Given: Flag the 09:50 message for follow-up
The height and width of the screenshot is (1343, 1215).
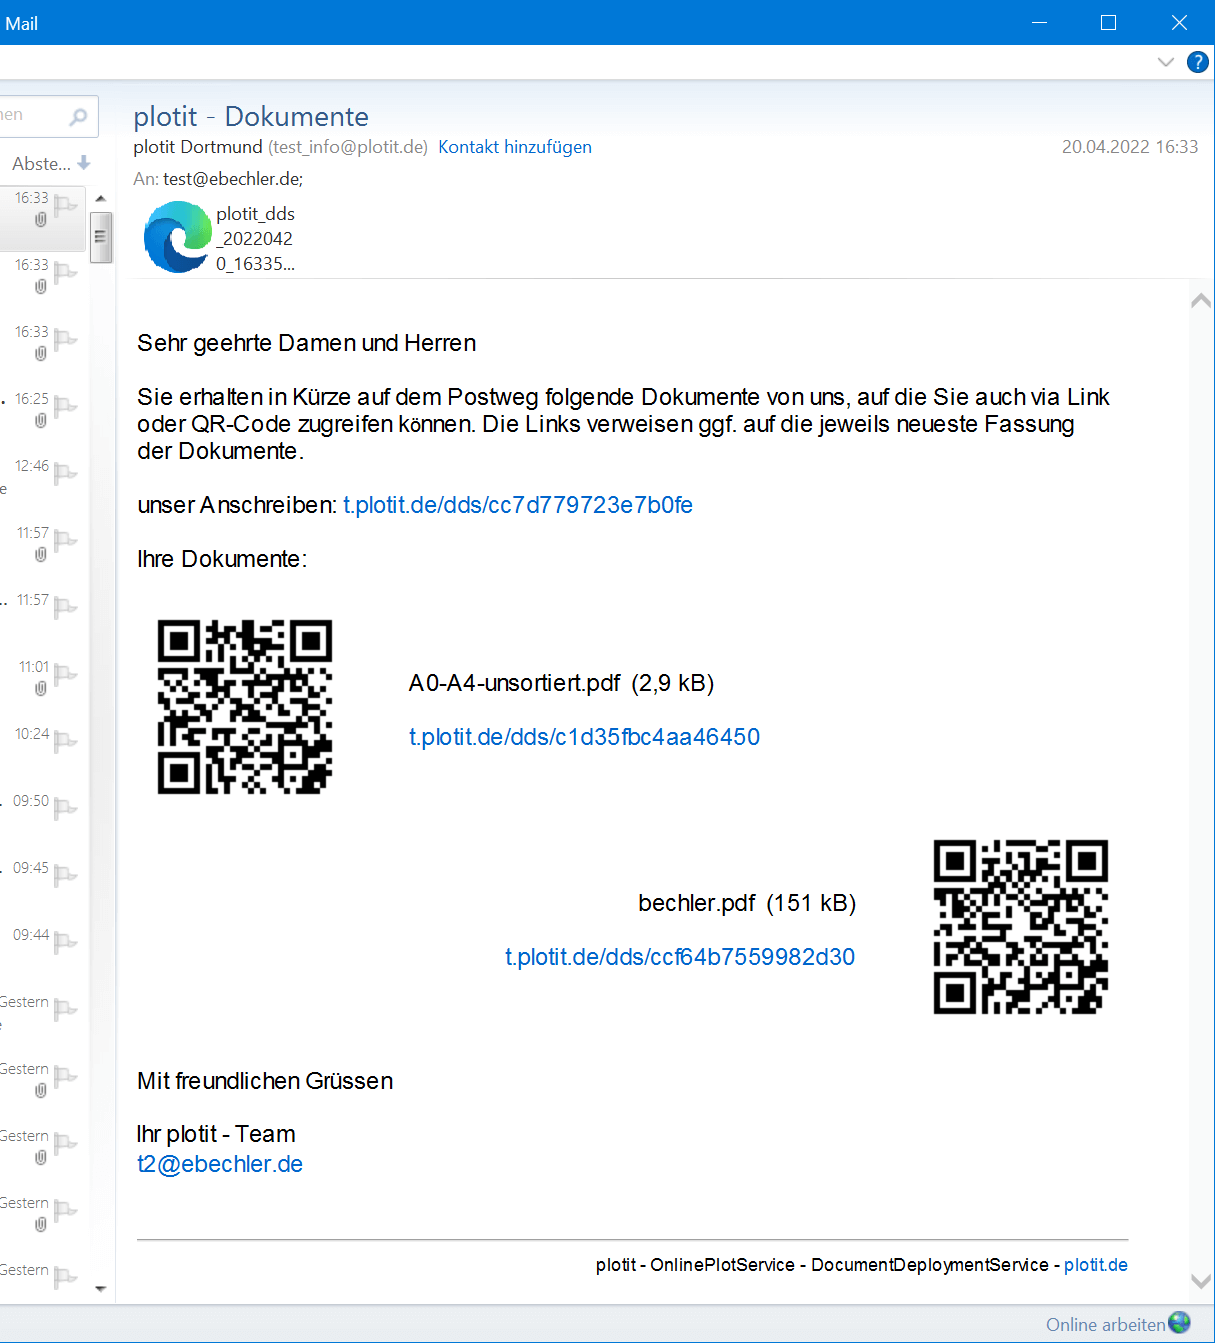Looking at the screenshot, I should (64, 808).
